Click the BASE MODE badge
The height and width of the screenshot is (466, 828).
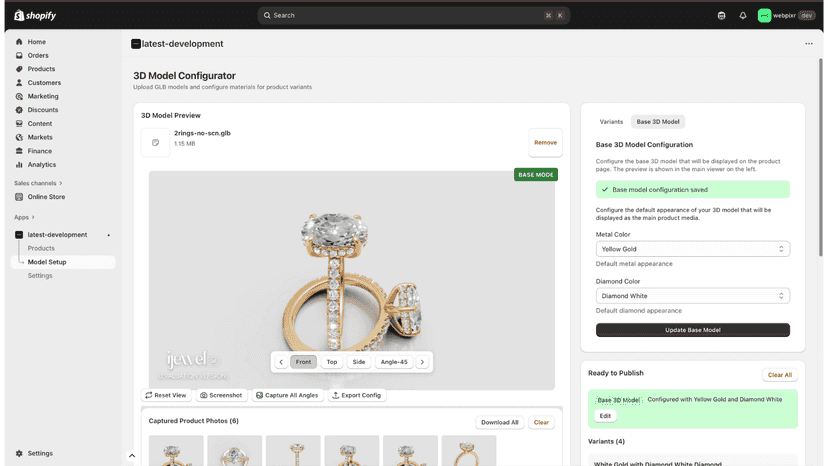[x=535, y=174]
